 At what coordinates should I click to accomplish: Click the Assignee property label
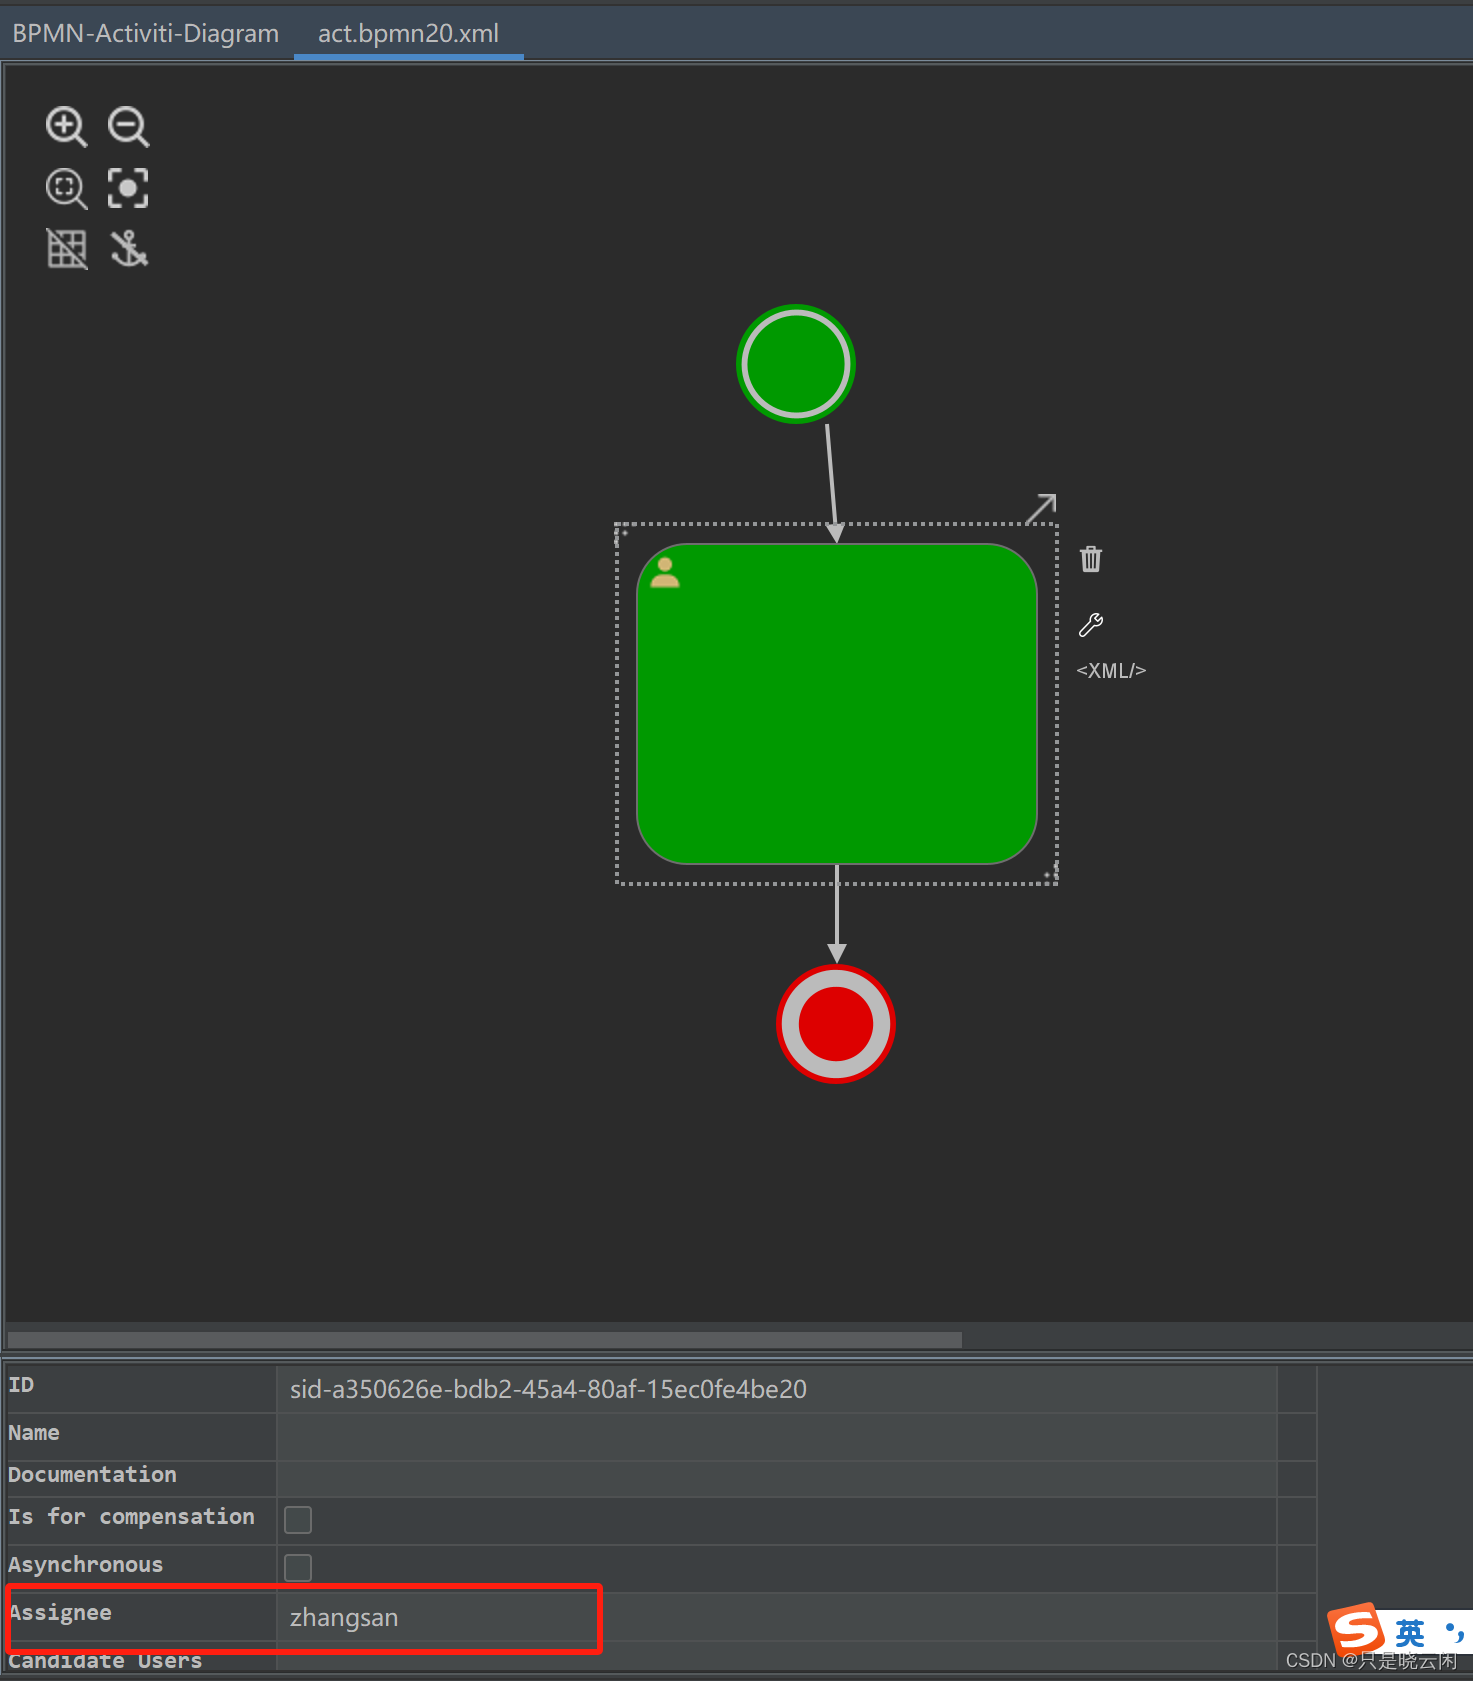[x=61, y=1613]
